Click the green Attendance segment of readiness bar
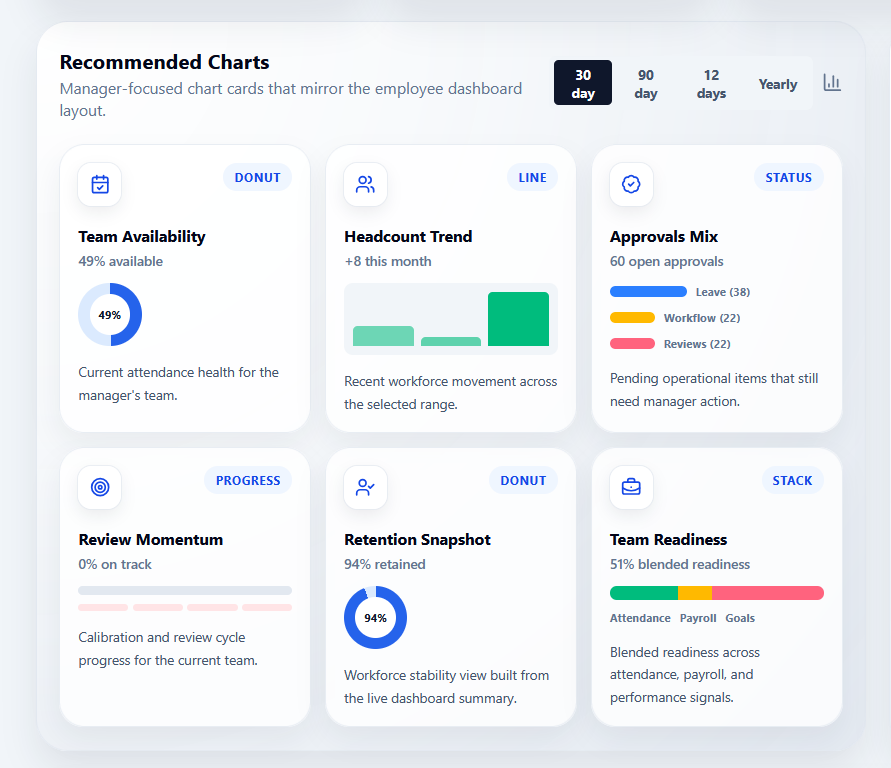 point(644,593)
